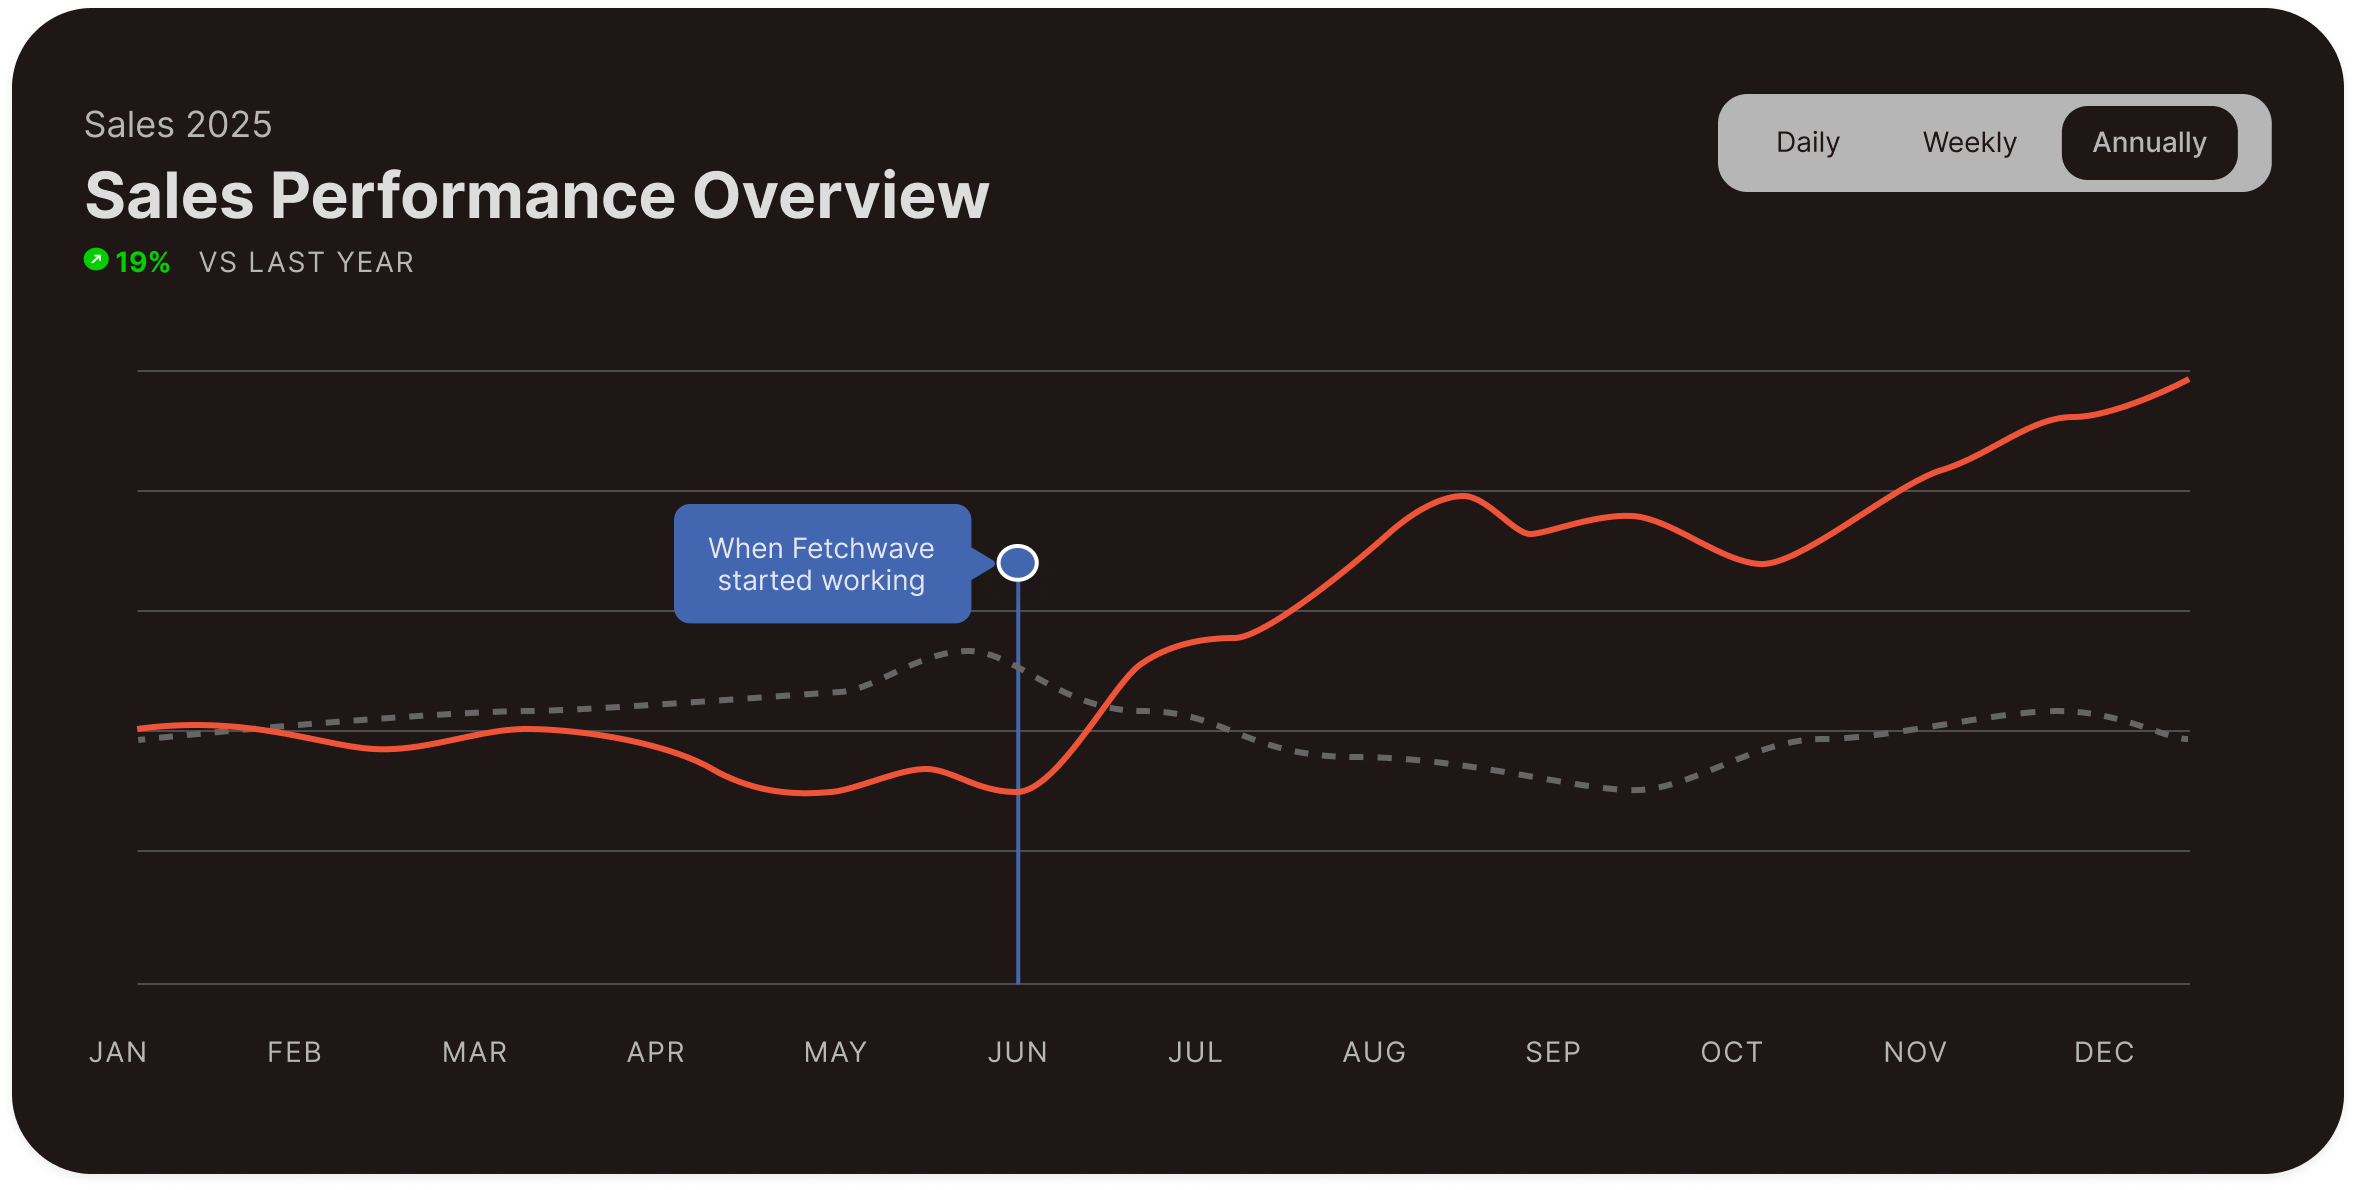The height and width of the screenshot is (1190, 2356).
Task: Click the JAN axis label
Action: coord(118,1052)
